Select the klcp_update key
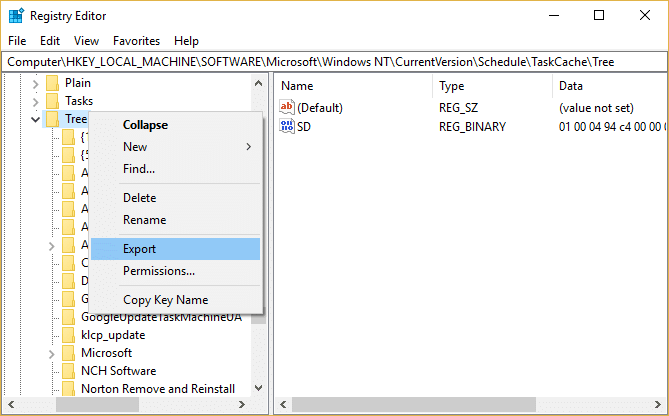This screenshot has height=416, width=669. 112,335
